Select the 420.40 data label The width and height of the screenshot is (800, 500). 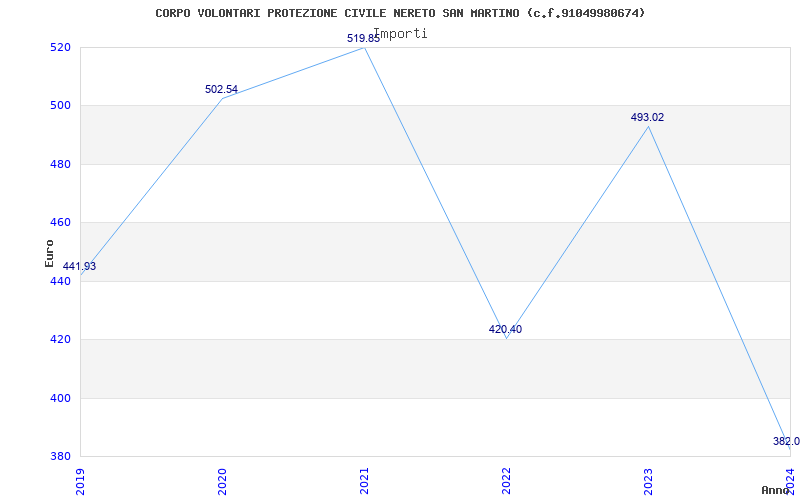tap(505, 329)
